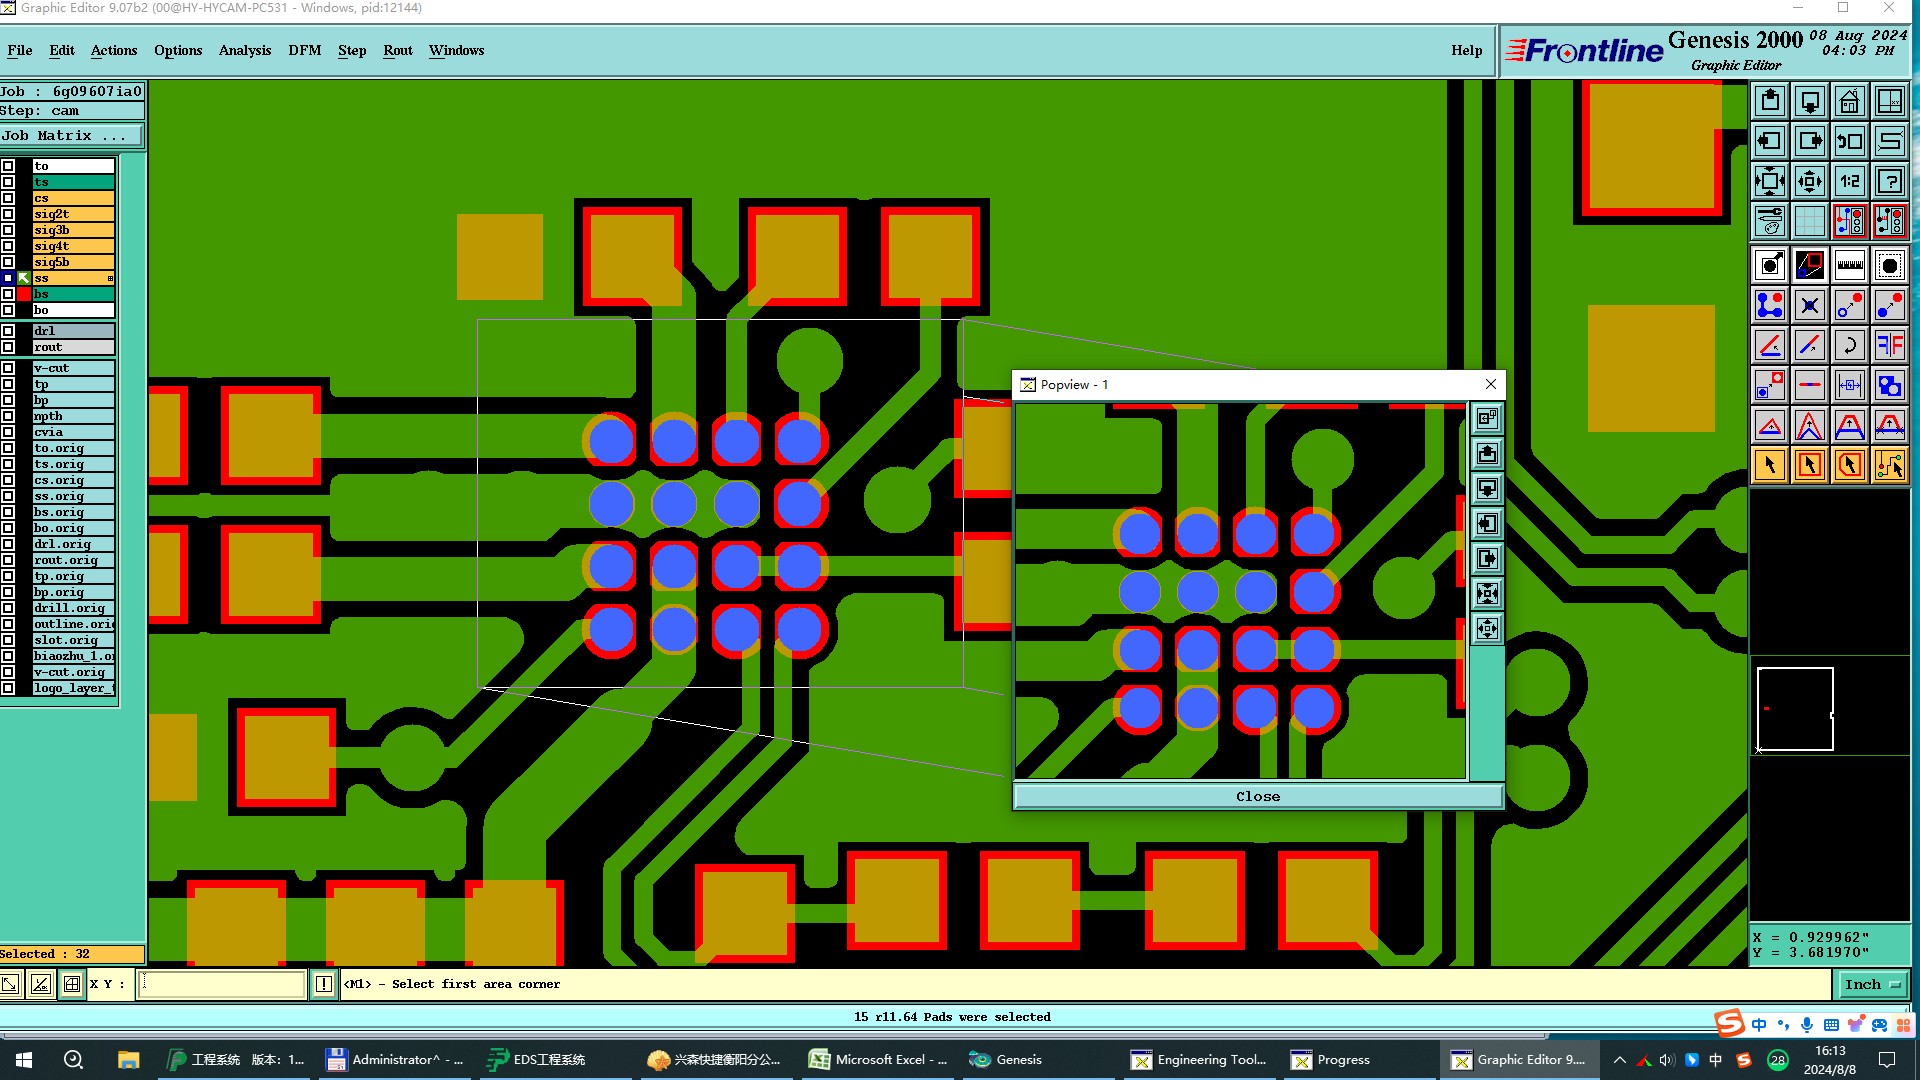Click the red bs layer color swatch

pyautogui.click(x=24, y=294)
